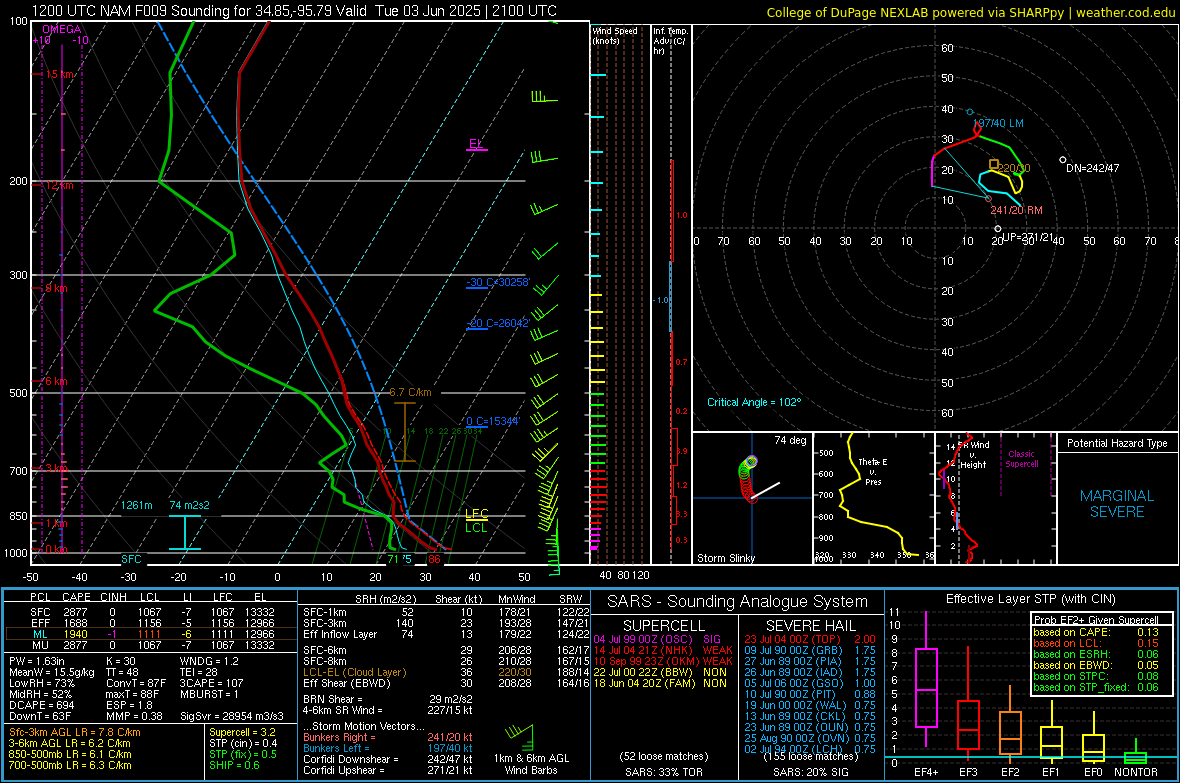Viewport: 1180px width, 783px height.
Task: Click the 'Classic Supercell' magenta label
Action: (1022, 459)
